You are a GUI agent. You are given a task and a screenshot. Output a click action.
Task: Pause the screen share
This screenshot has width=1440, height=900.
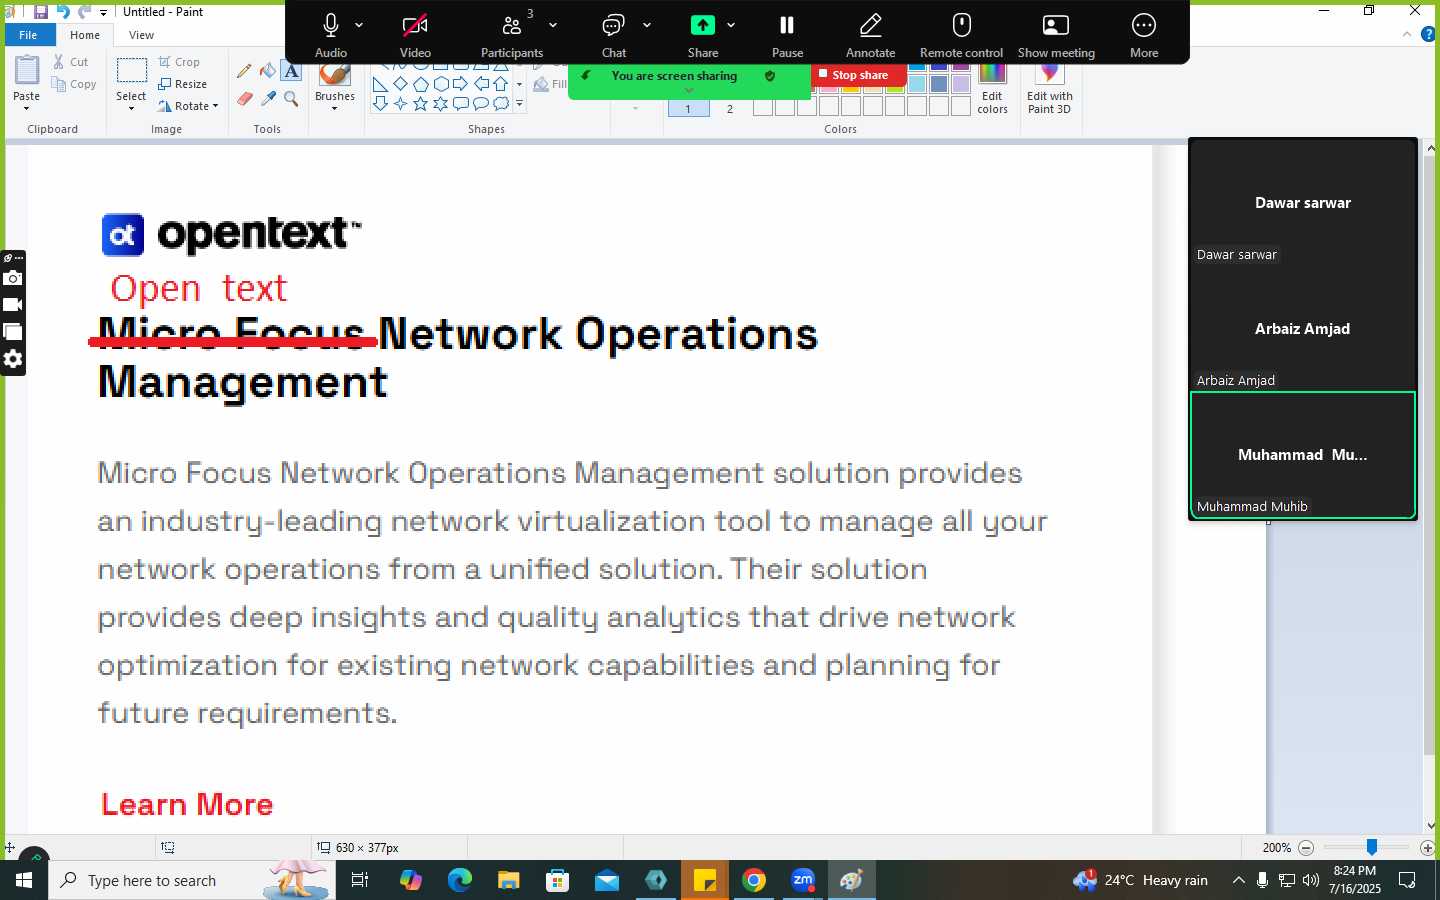(787, 34)
